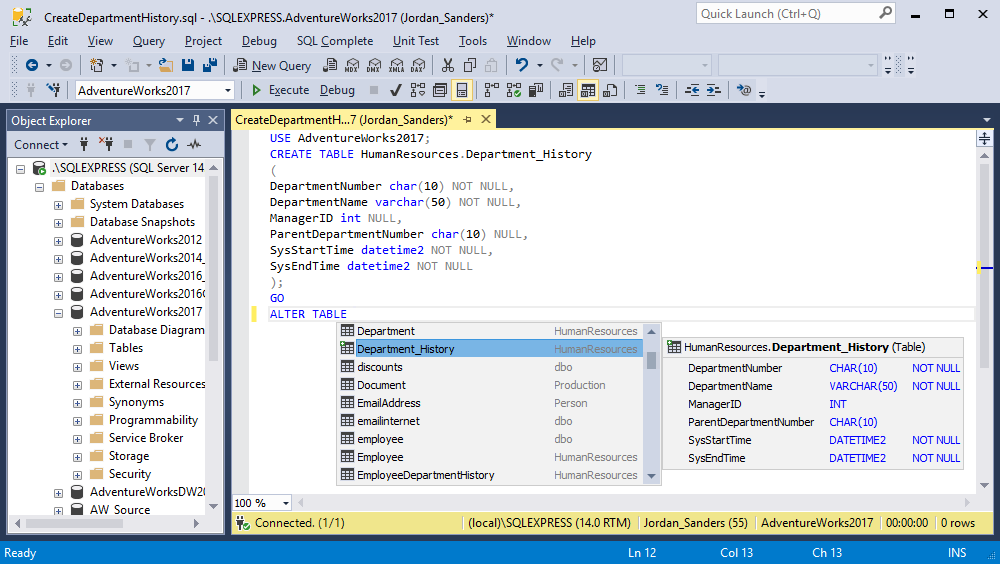The height and width of the screenshot is (564, 1000).
Task: Open the 100 % zoom dropdown
Action: [x=286, y=503]
